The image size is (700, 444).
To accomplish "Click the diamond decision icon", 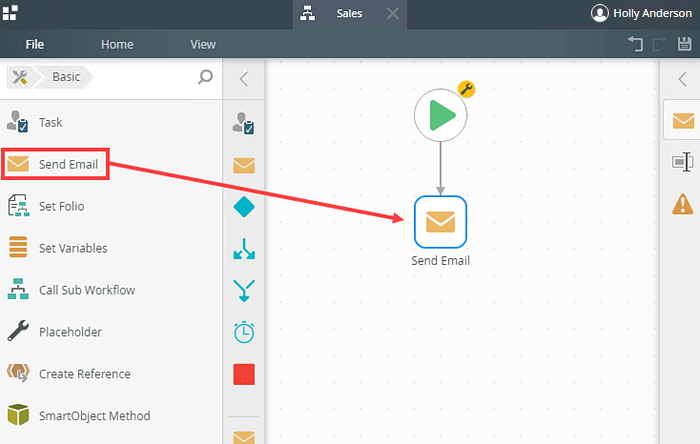I will pos(244,207).
